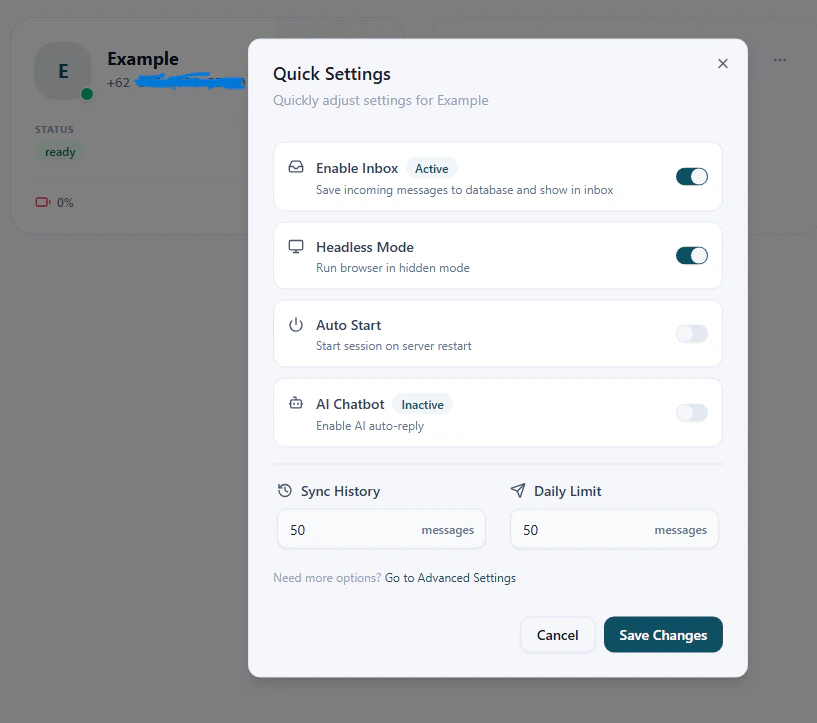This screenshot has width=817, height=723.
Task: Click the clock icon next to Sync History
Action: pyautogui.click(x=286, y=491)
